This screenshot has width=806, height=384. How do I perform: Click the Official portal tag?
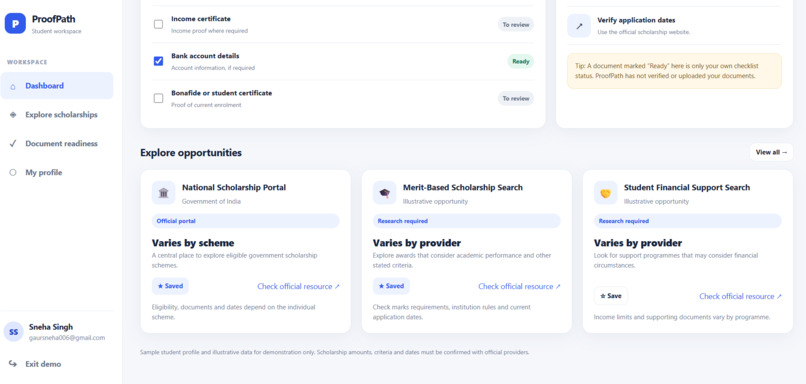coord(246,221)
